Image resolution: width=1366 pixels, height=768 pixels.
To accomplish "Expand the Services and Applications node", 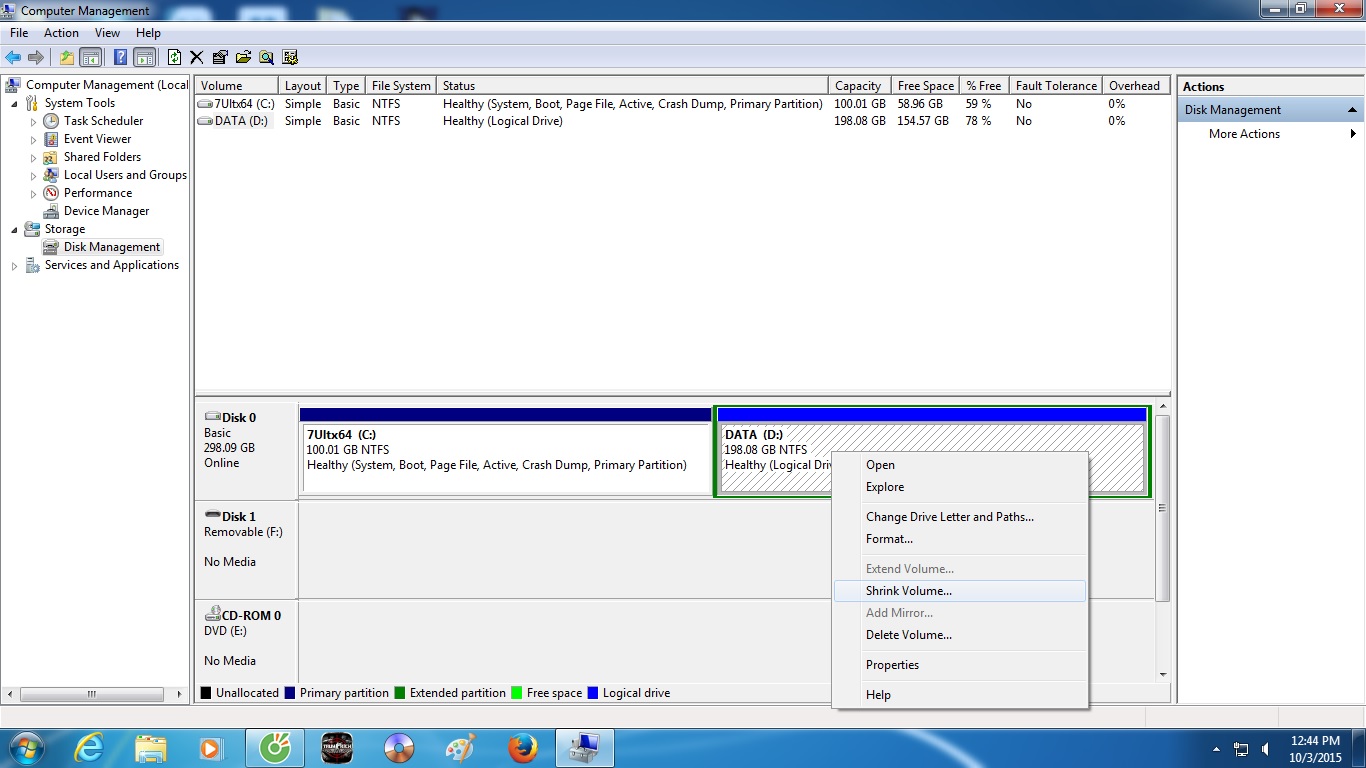I will 14,266.
